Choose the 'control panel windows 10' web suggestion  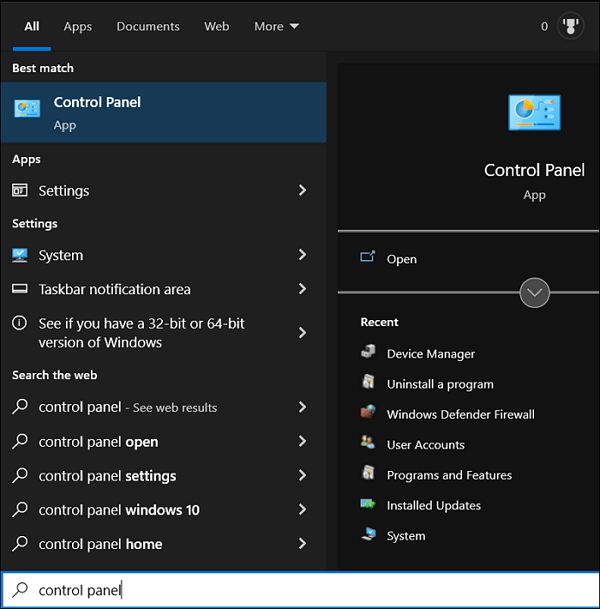(119, 510)
